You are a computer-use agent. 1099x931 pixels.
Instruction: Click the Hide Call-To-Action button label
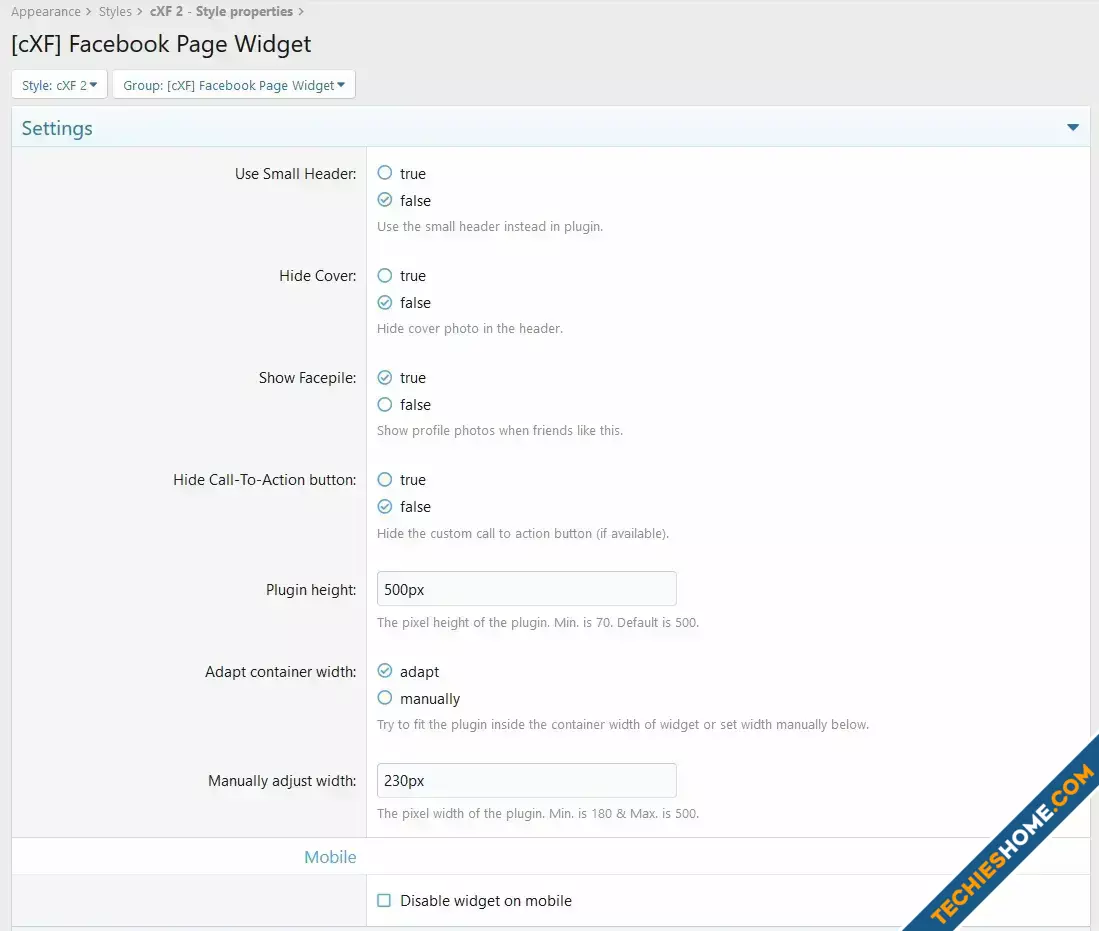point(264,480)
